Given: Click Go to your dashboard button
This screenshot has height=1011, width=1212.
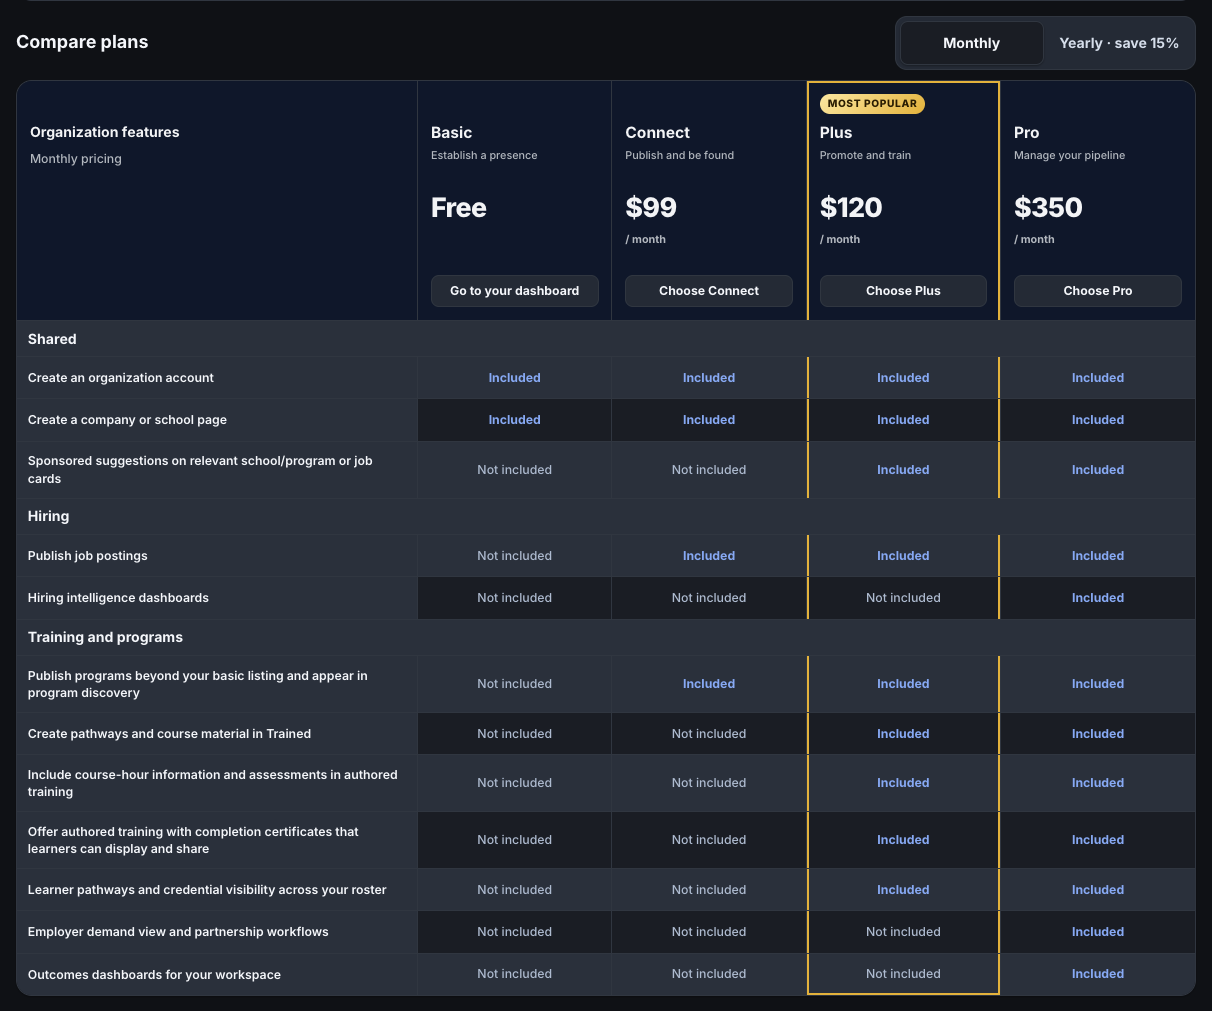Looking at the screenshot, I should coord(514,291).
